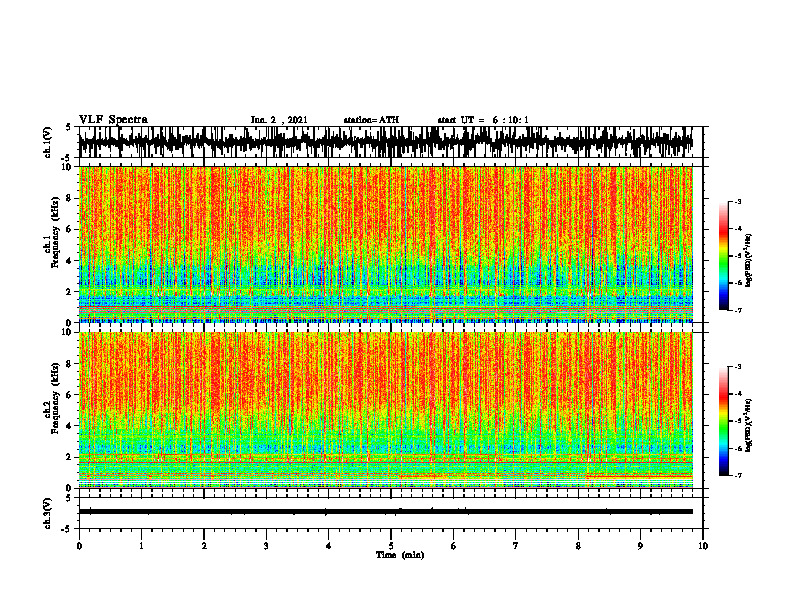Click the "station=ATH" header label

click(x=371, y=120)
